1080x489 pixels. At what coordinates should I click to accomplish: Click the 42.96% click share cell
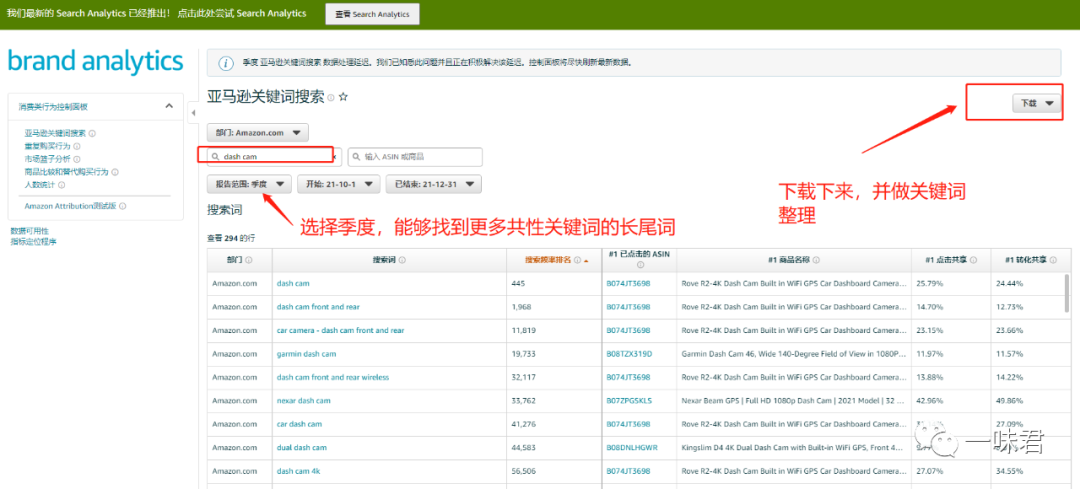[x=951, y=401]
